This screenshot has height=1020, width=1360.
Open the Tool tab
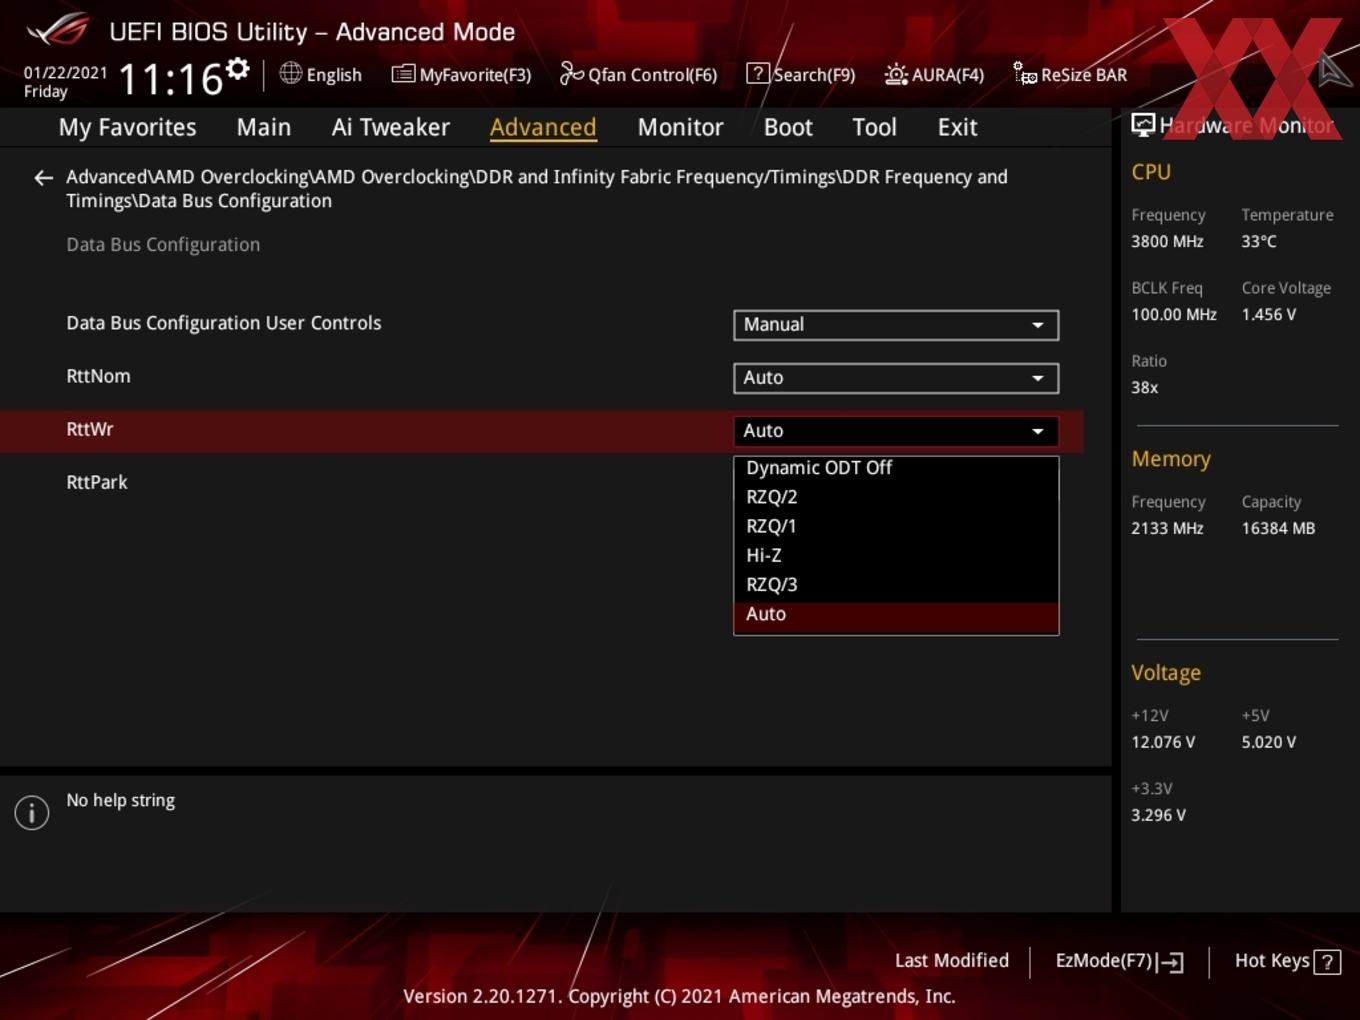pyautogui.click(x=874, y=127)
